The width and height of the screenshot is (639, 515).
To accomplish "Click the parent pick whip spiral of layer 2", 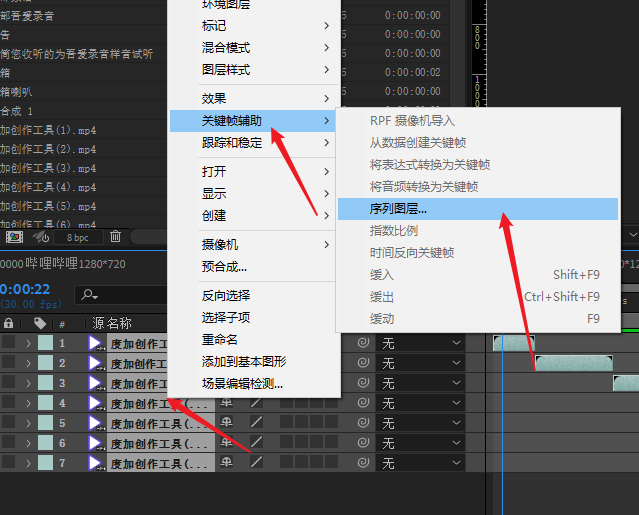I will click(x=363, y=363).
